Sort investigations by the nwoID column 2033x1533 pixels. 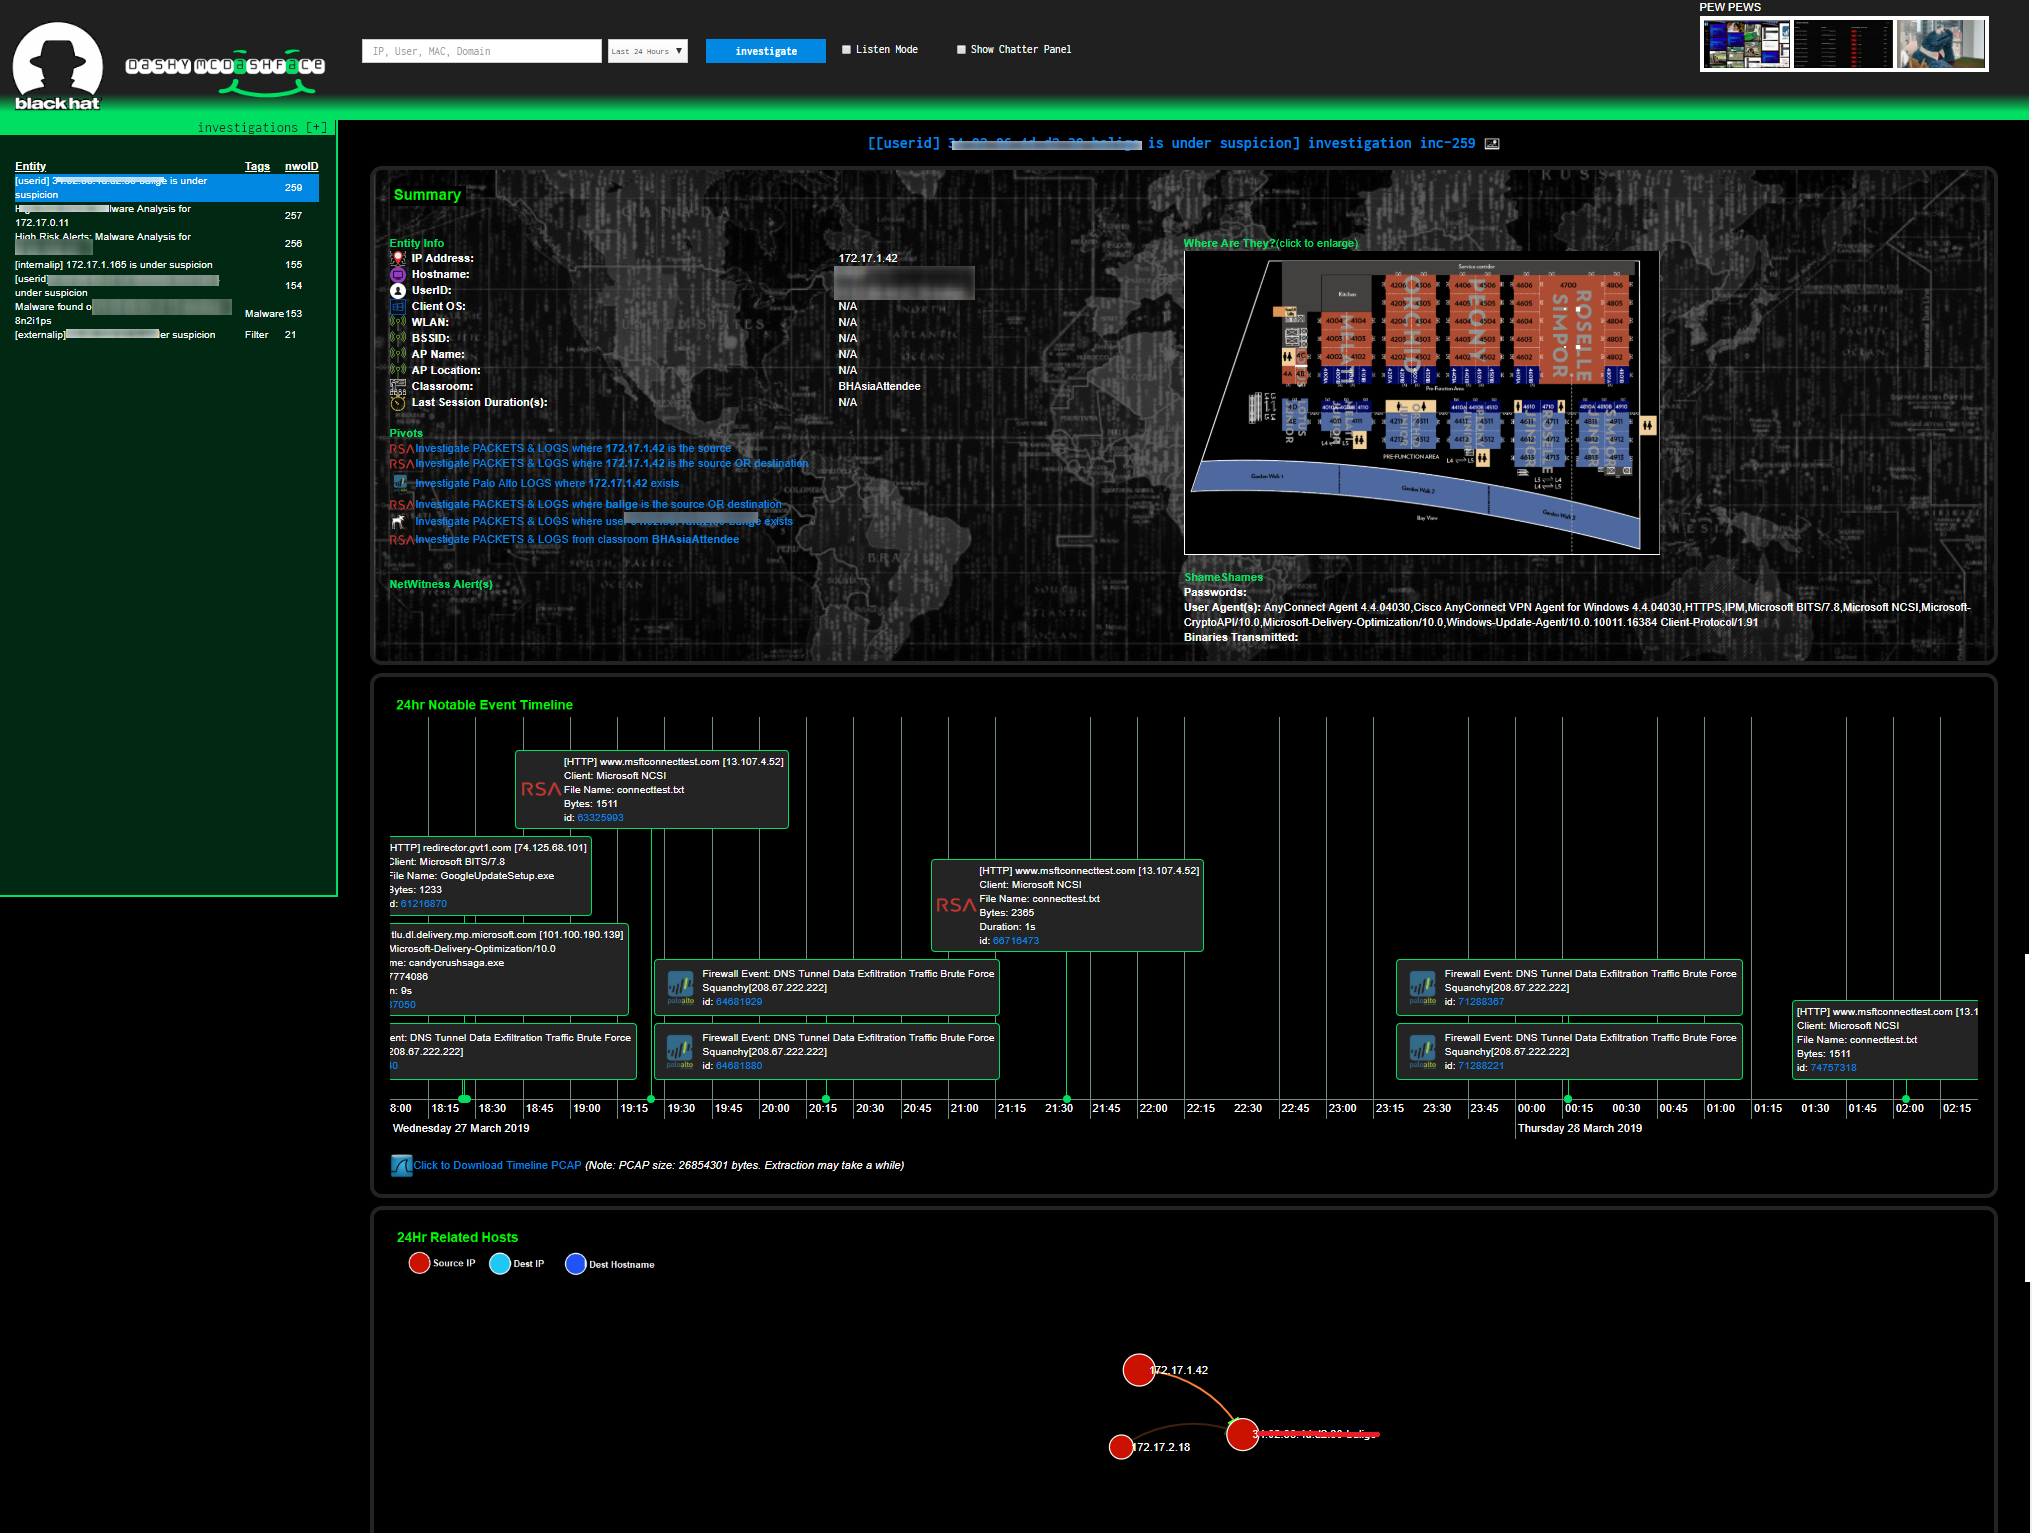click(x=301, y=166)
